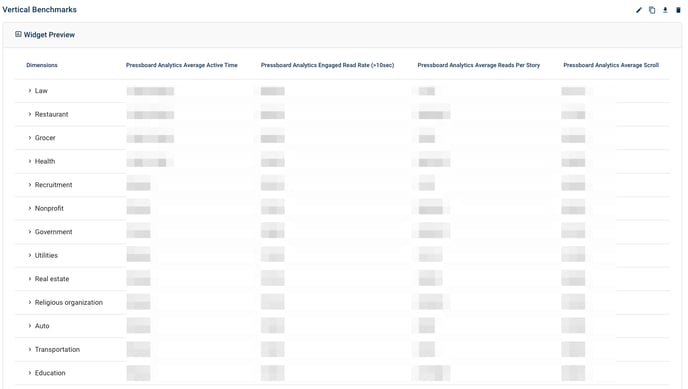This screenshot has width=688, height=389.
Task: Click the Engaged Read Rate (+10sec) header
Action: 327,65
